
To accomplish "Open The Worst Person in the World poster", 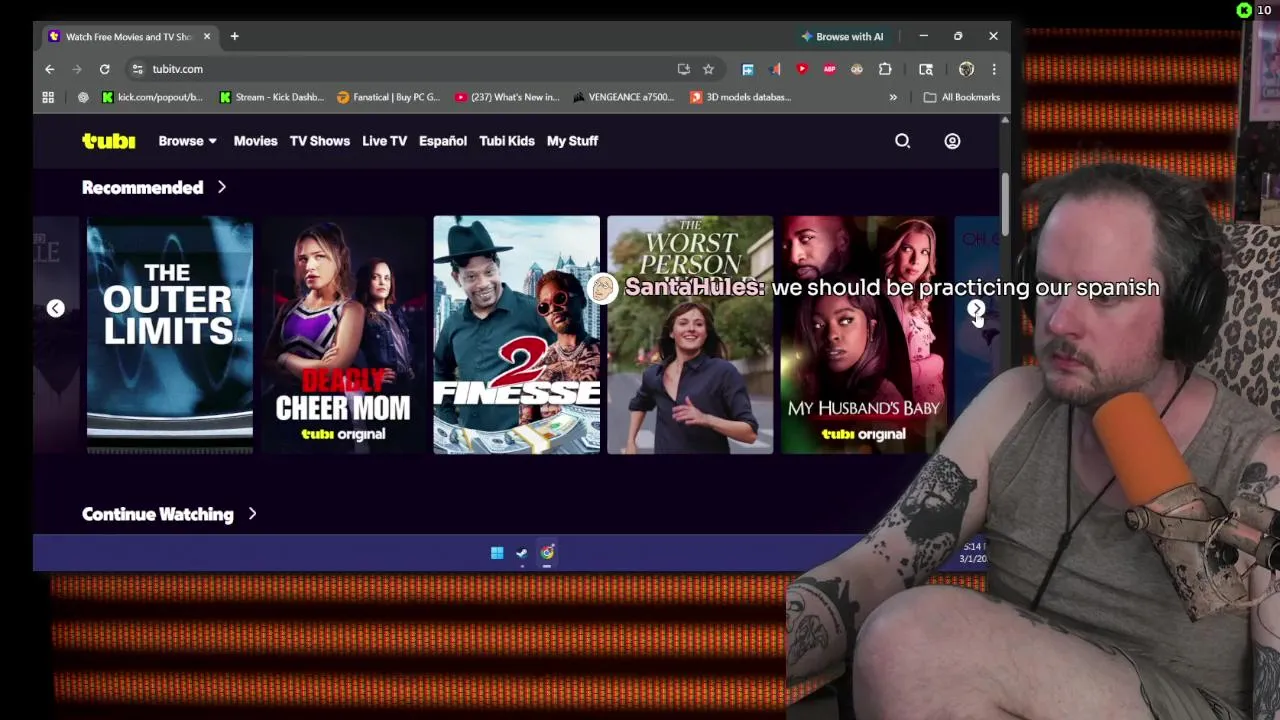I will click(690, 335).
